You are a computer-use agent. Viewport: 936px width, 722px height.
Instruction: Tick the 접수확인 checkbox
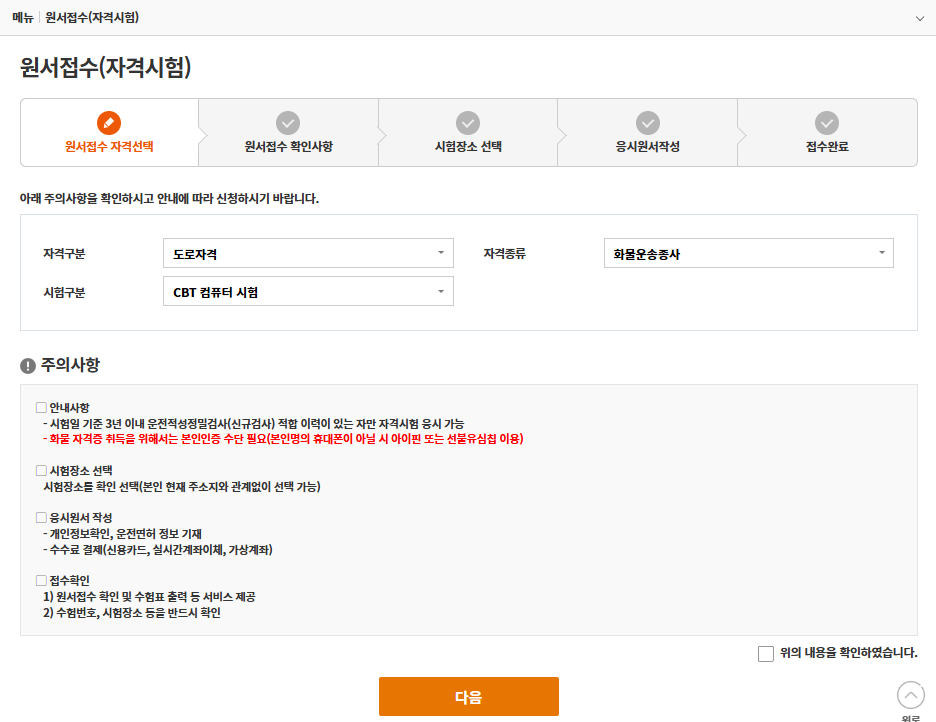tap(41, 580)
